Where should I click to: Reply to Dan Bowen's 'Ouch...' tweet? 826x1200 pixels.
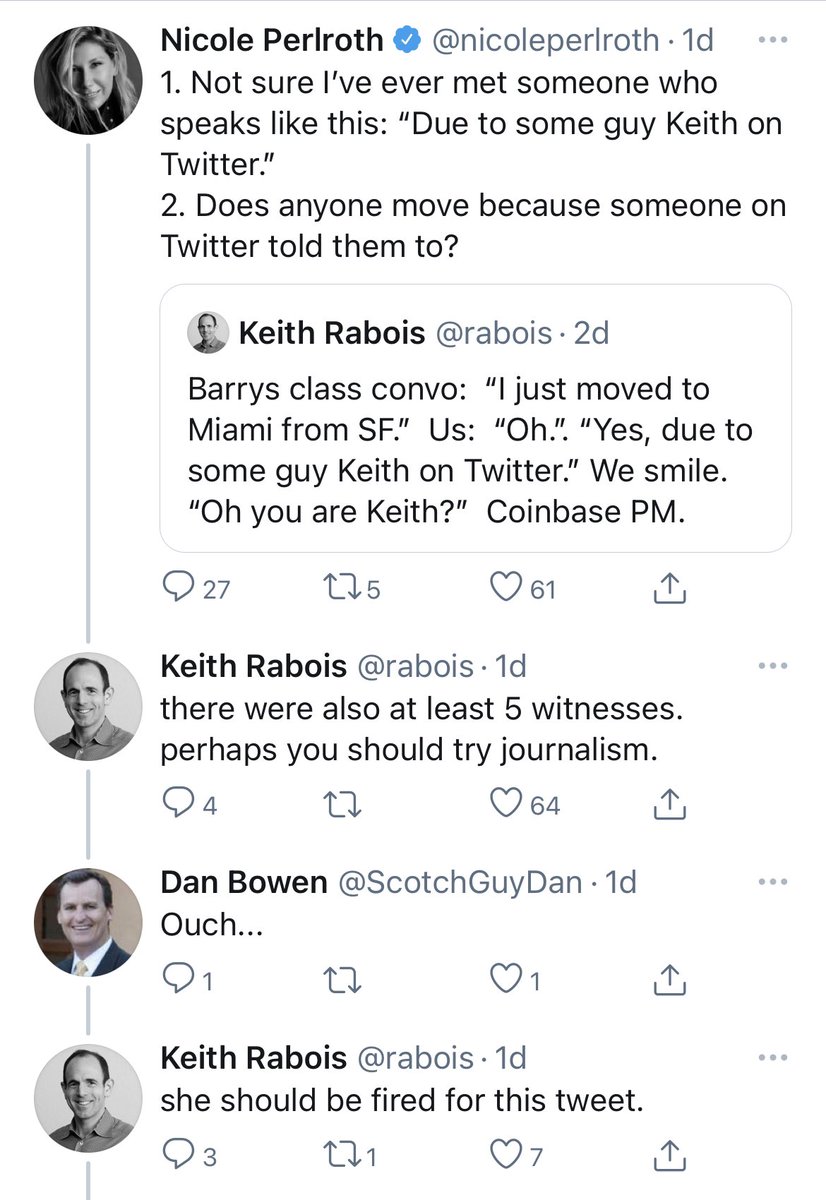tap(179, 981)
